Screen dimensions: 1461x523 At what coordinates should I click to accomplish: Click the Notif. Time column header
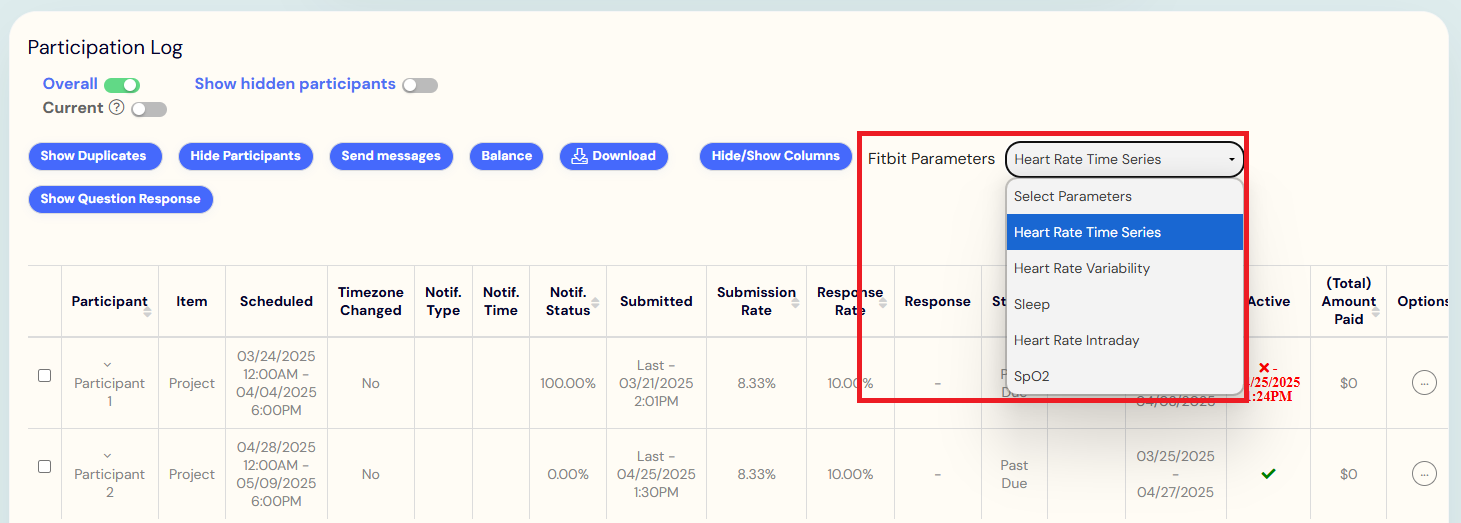click(501, 301)
